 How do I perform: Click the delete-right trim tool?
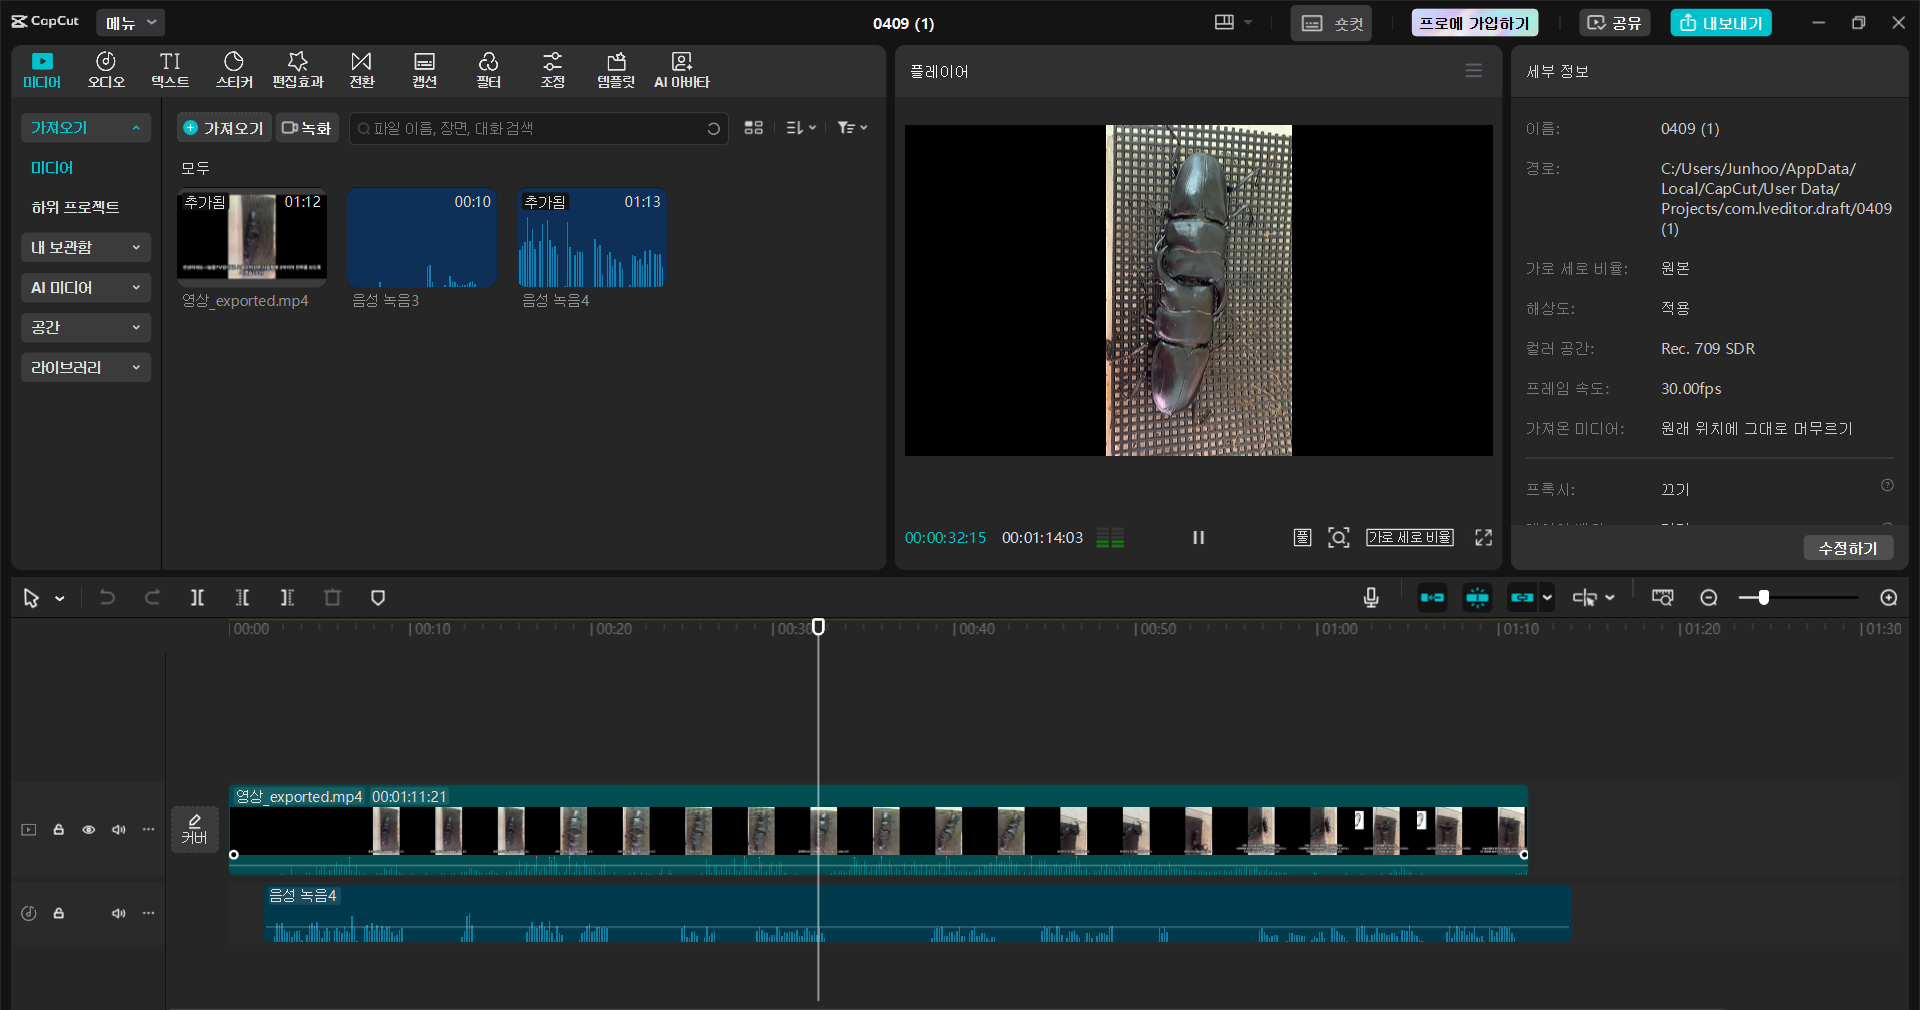(287, 598)
